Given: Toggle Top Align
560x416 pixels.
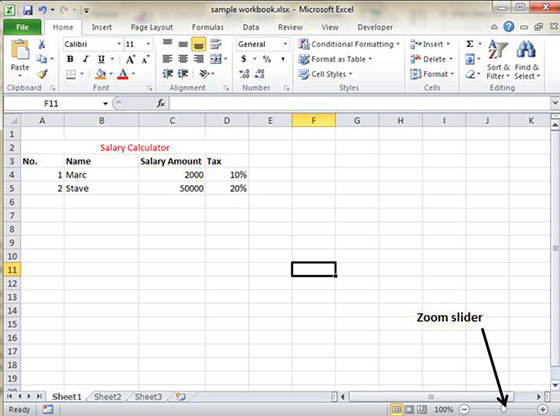Looking at the screenshot, I should tap(168, 44).
